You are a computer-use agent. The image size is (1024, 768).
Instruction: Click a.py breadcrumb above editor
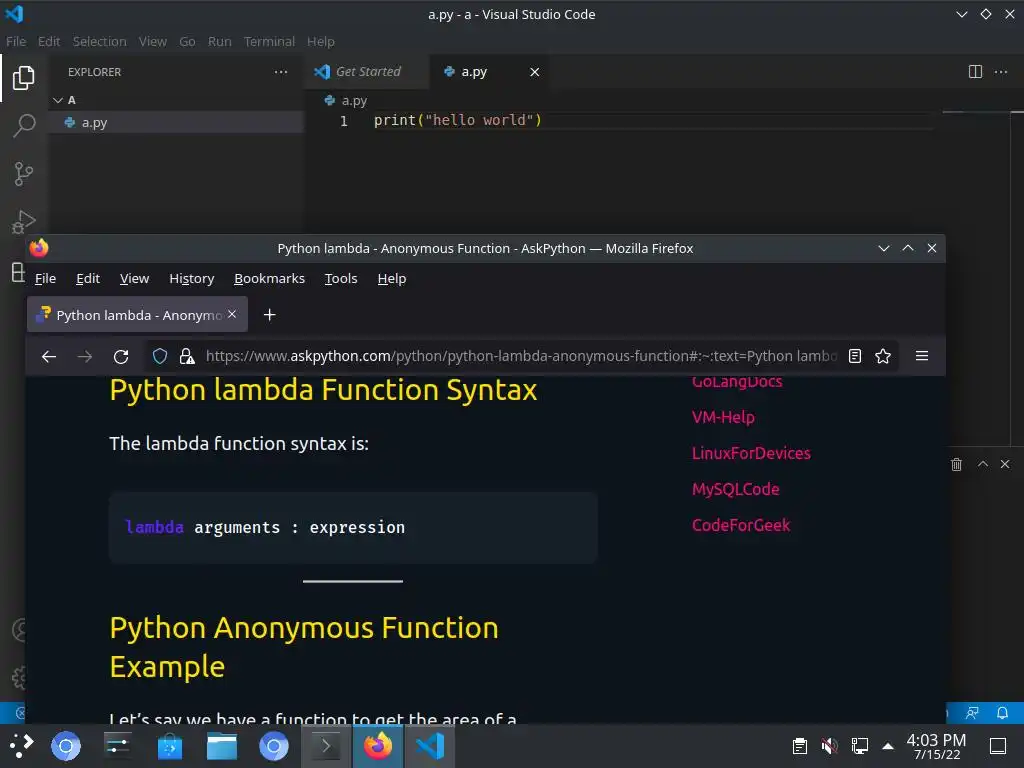click(346, 101)
